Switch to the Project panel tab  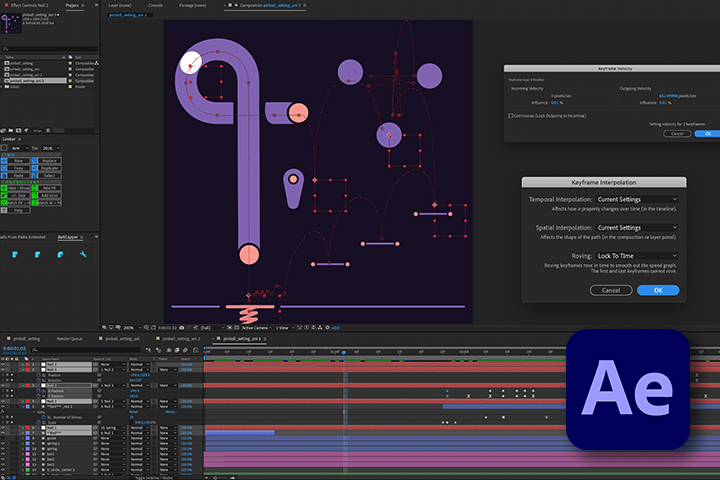(x=72, y=6)
